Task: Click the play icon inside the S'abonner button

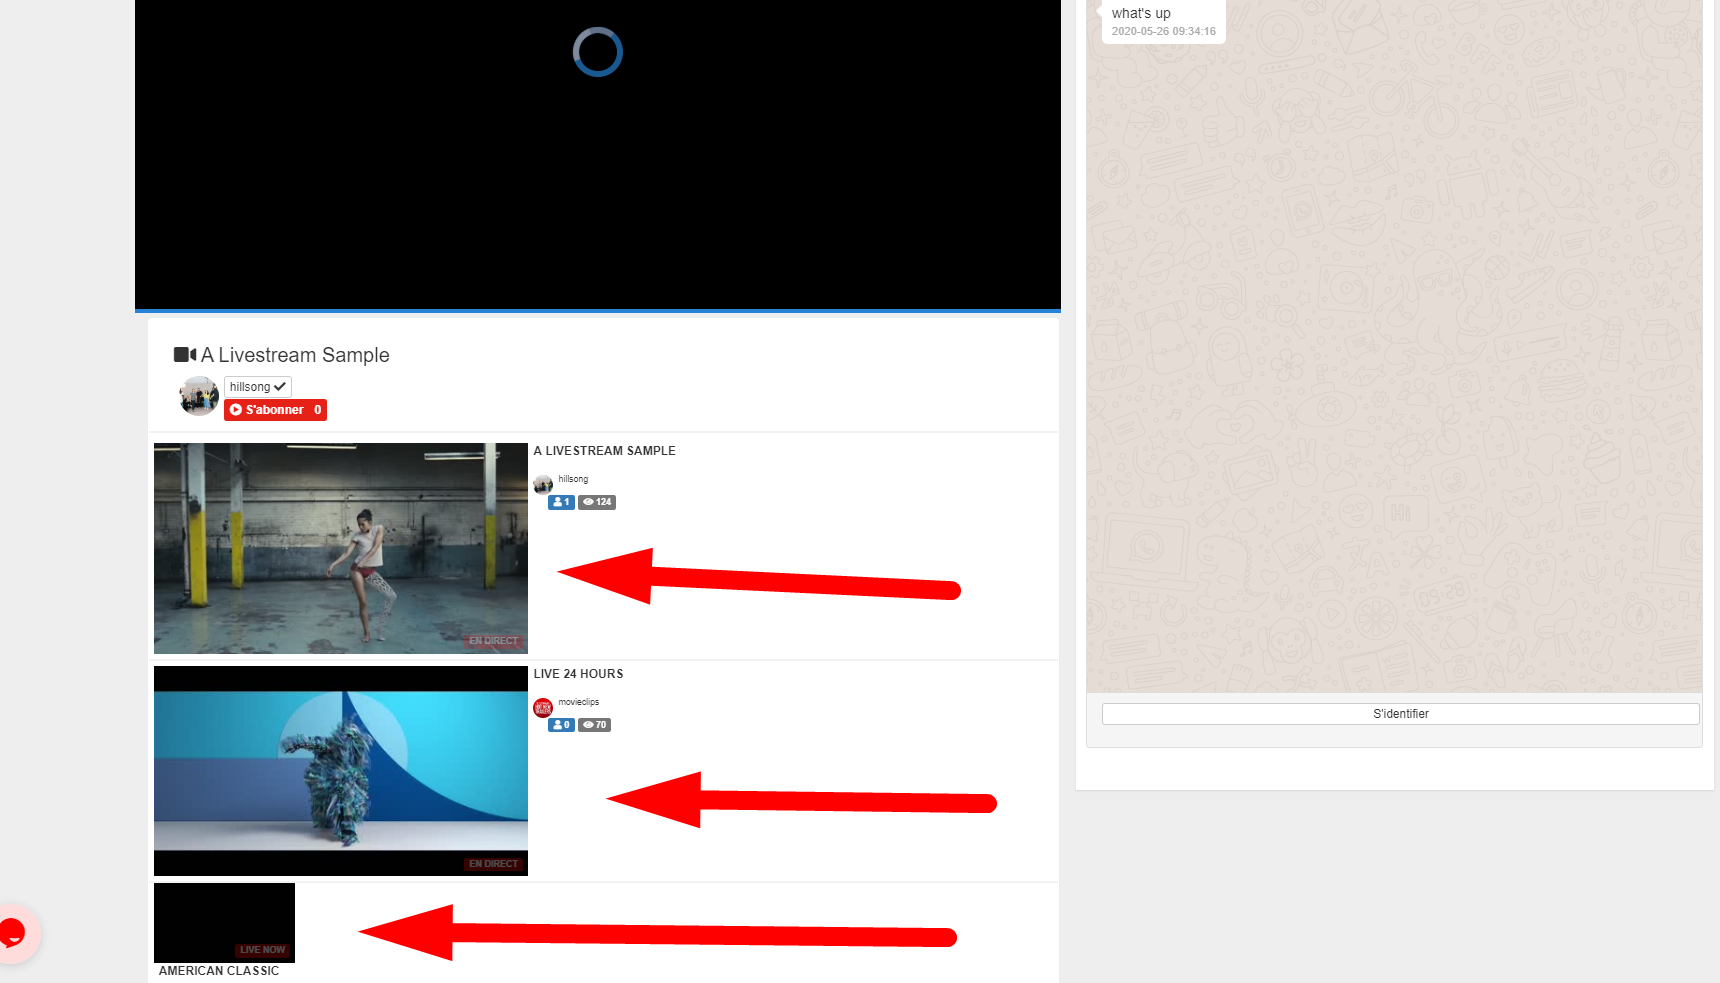Action: coord(238,410)
